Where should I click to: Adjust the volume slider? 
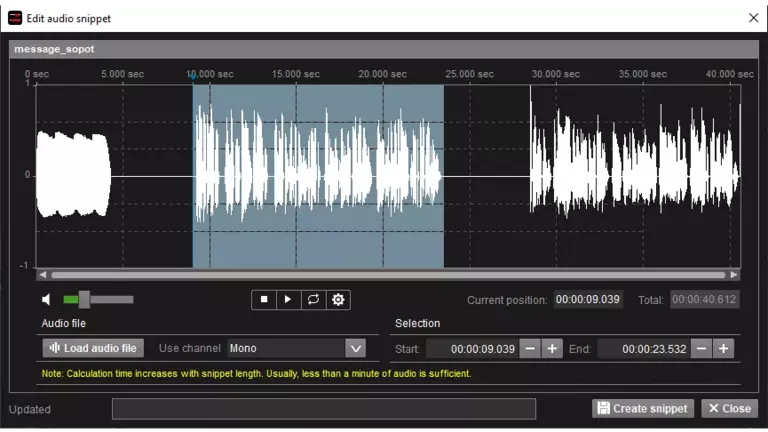[x=85, y=299]
